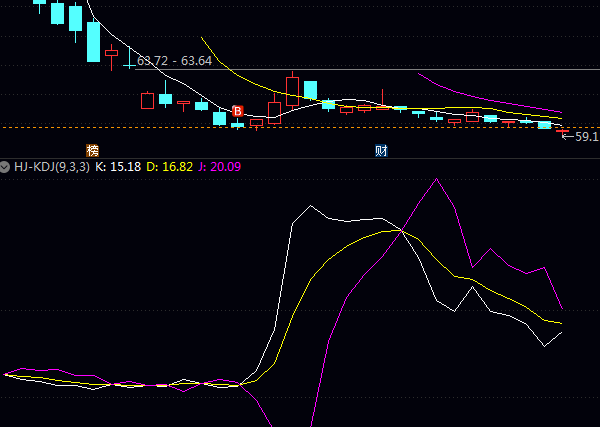Open the 榜 ranking marker icon

click(93, 151)
